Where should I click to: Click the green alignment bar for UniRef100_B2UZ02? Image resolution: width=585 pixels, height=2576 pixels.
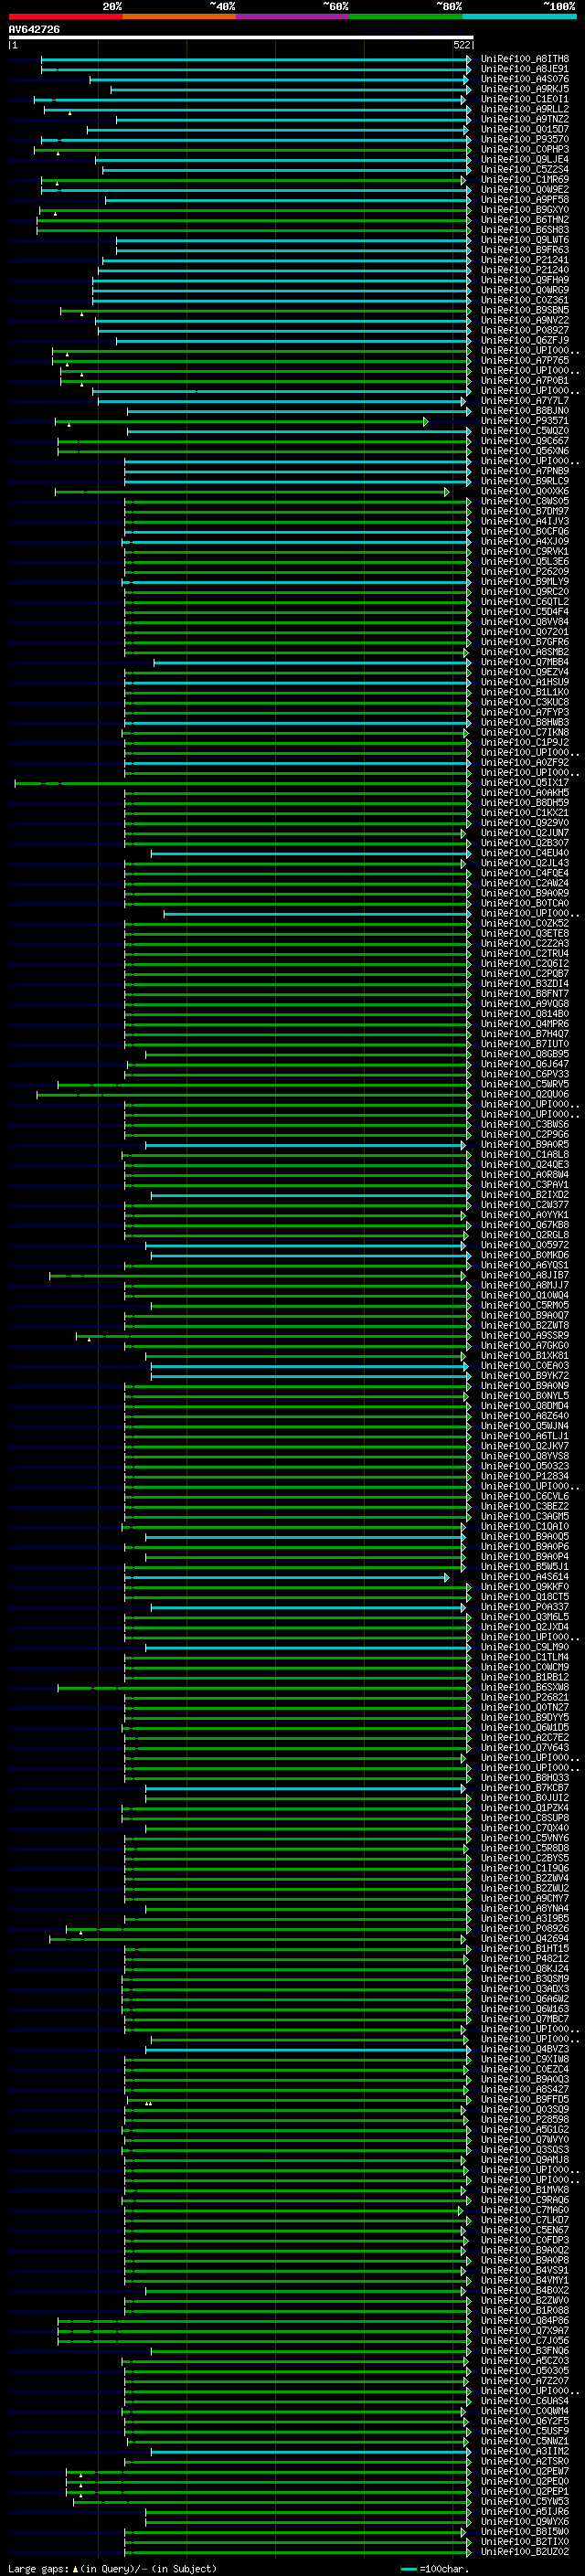[297, 2552]
